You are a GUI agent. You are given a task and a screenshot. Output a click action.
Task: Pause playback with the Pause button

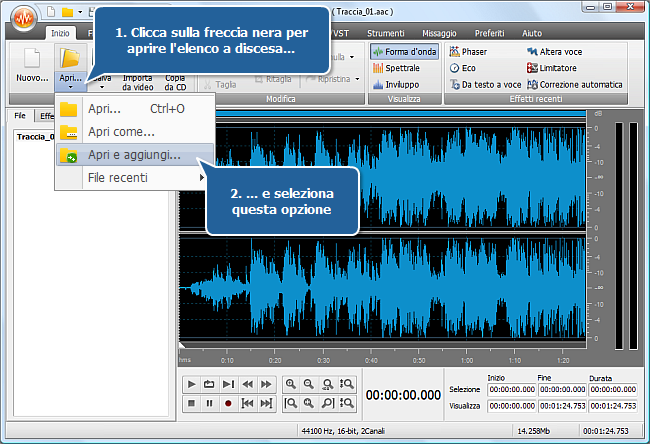click(209, 403)
